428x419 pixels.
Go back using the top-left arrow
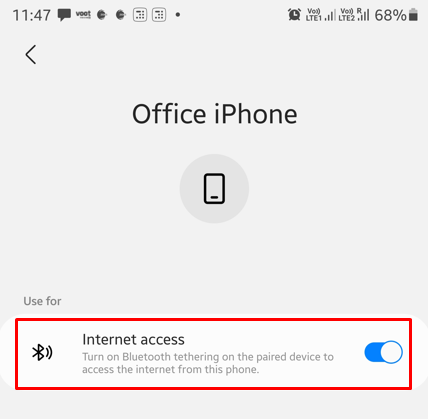(31, 54)
